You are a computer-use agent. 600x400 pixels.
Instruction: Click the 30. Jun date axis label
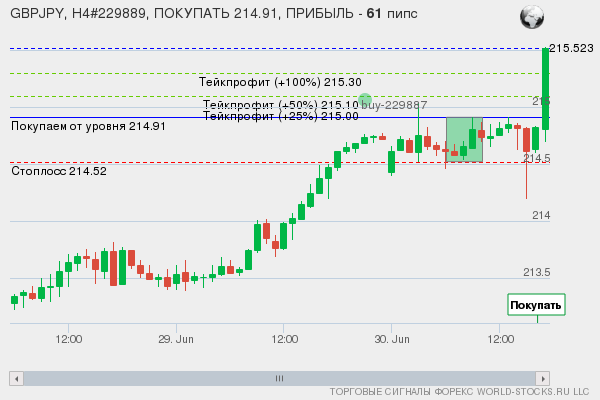(392, 339)
